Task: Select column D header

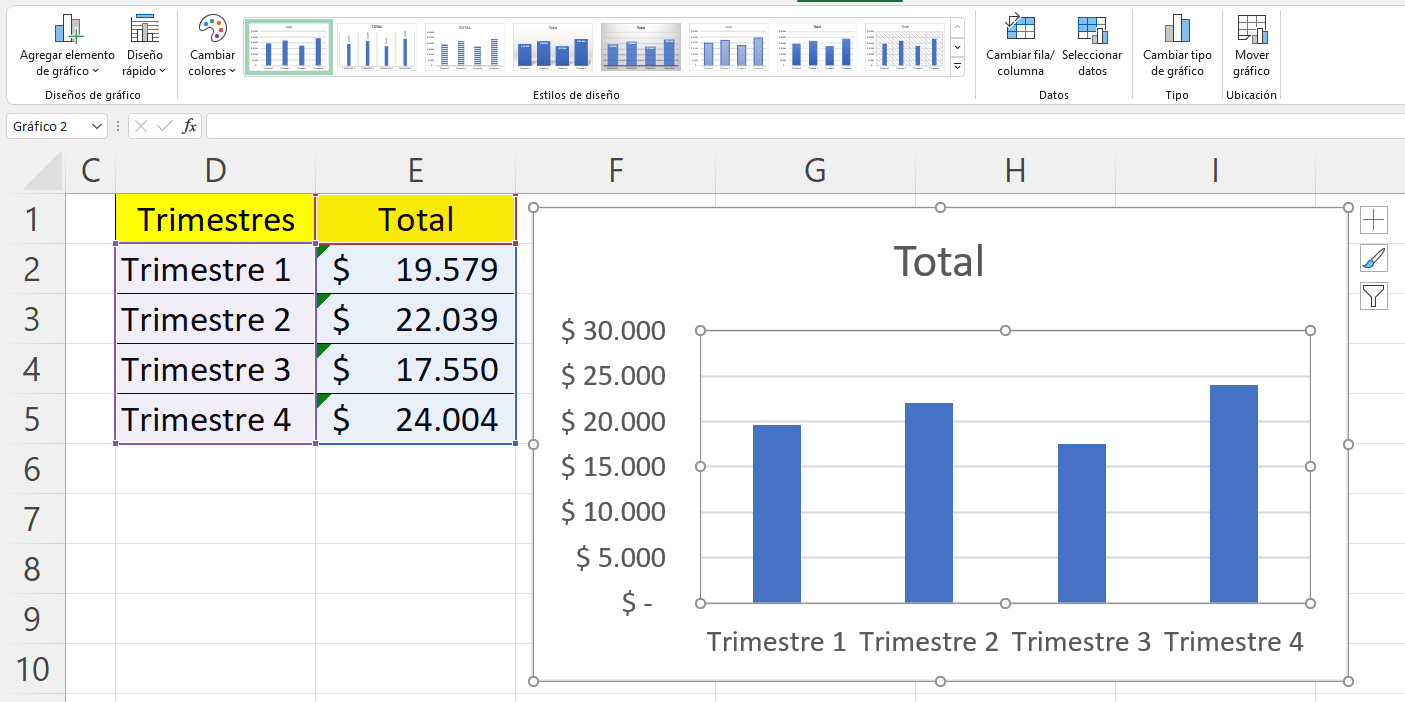Action: pos(215,171)
